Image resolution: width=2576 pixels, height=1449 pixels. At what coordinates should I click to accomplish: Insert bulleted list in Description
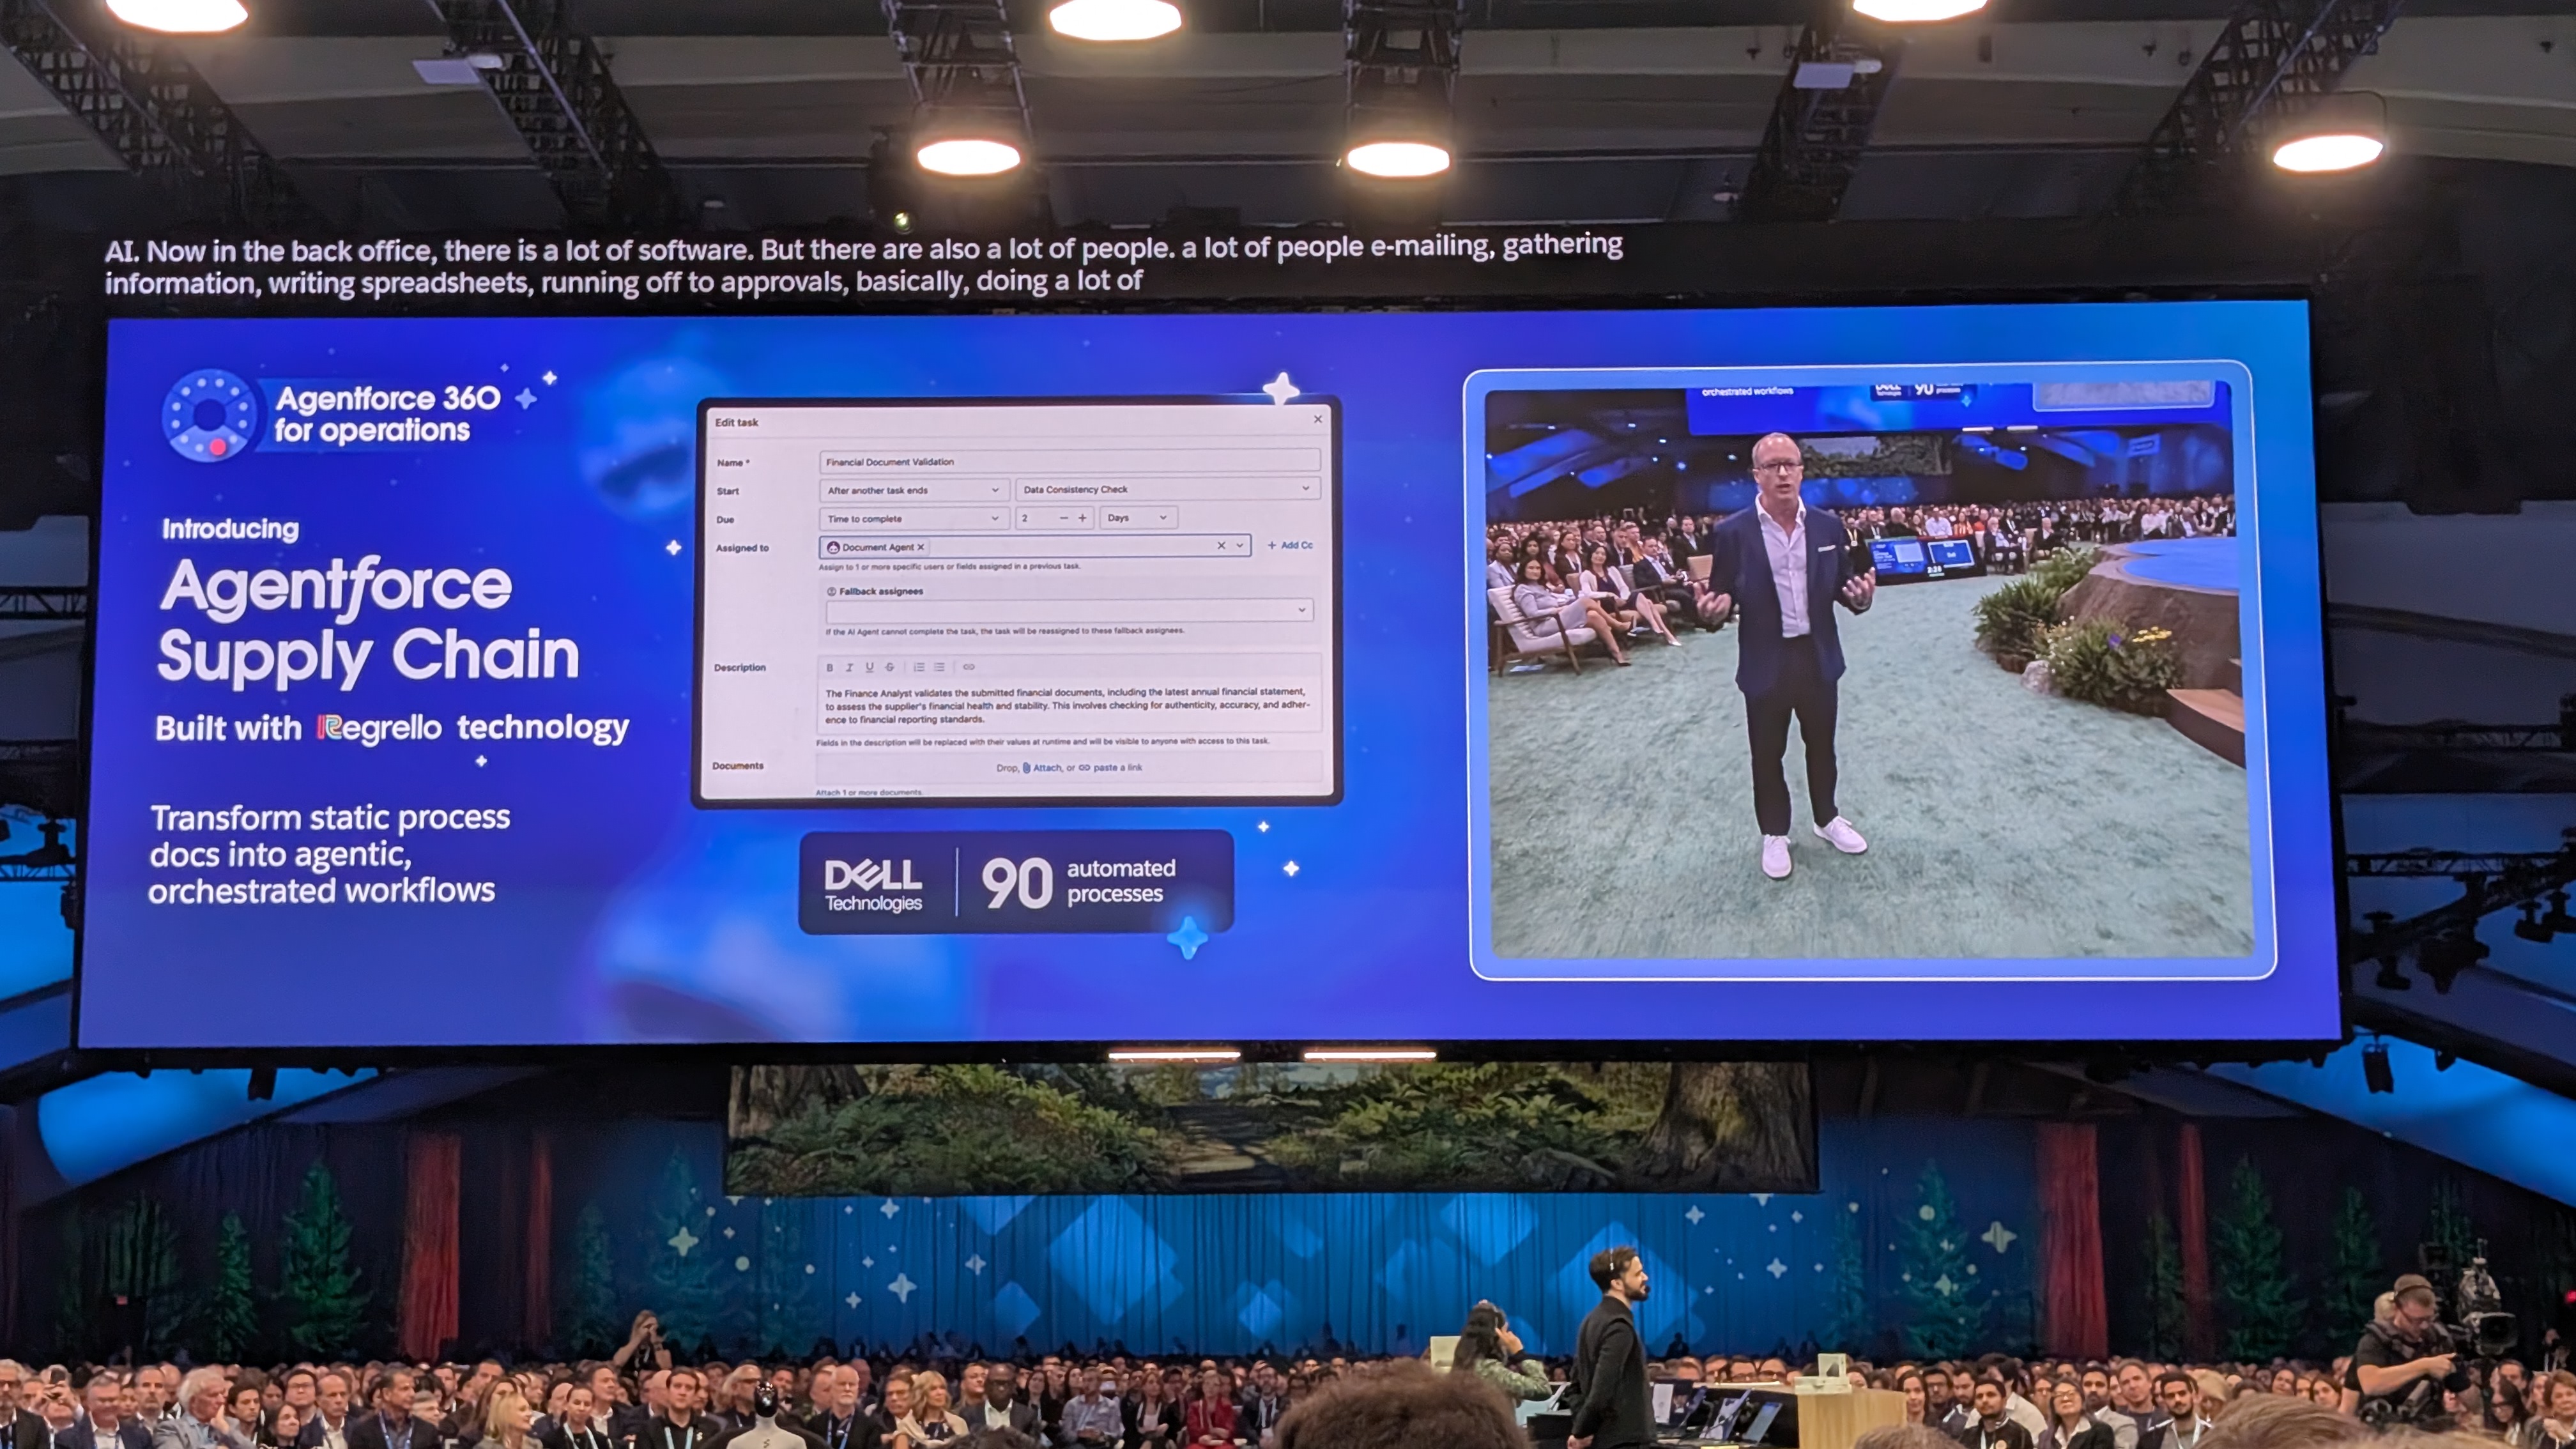939,667
